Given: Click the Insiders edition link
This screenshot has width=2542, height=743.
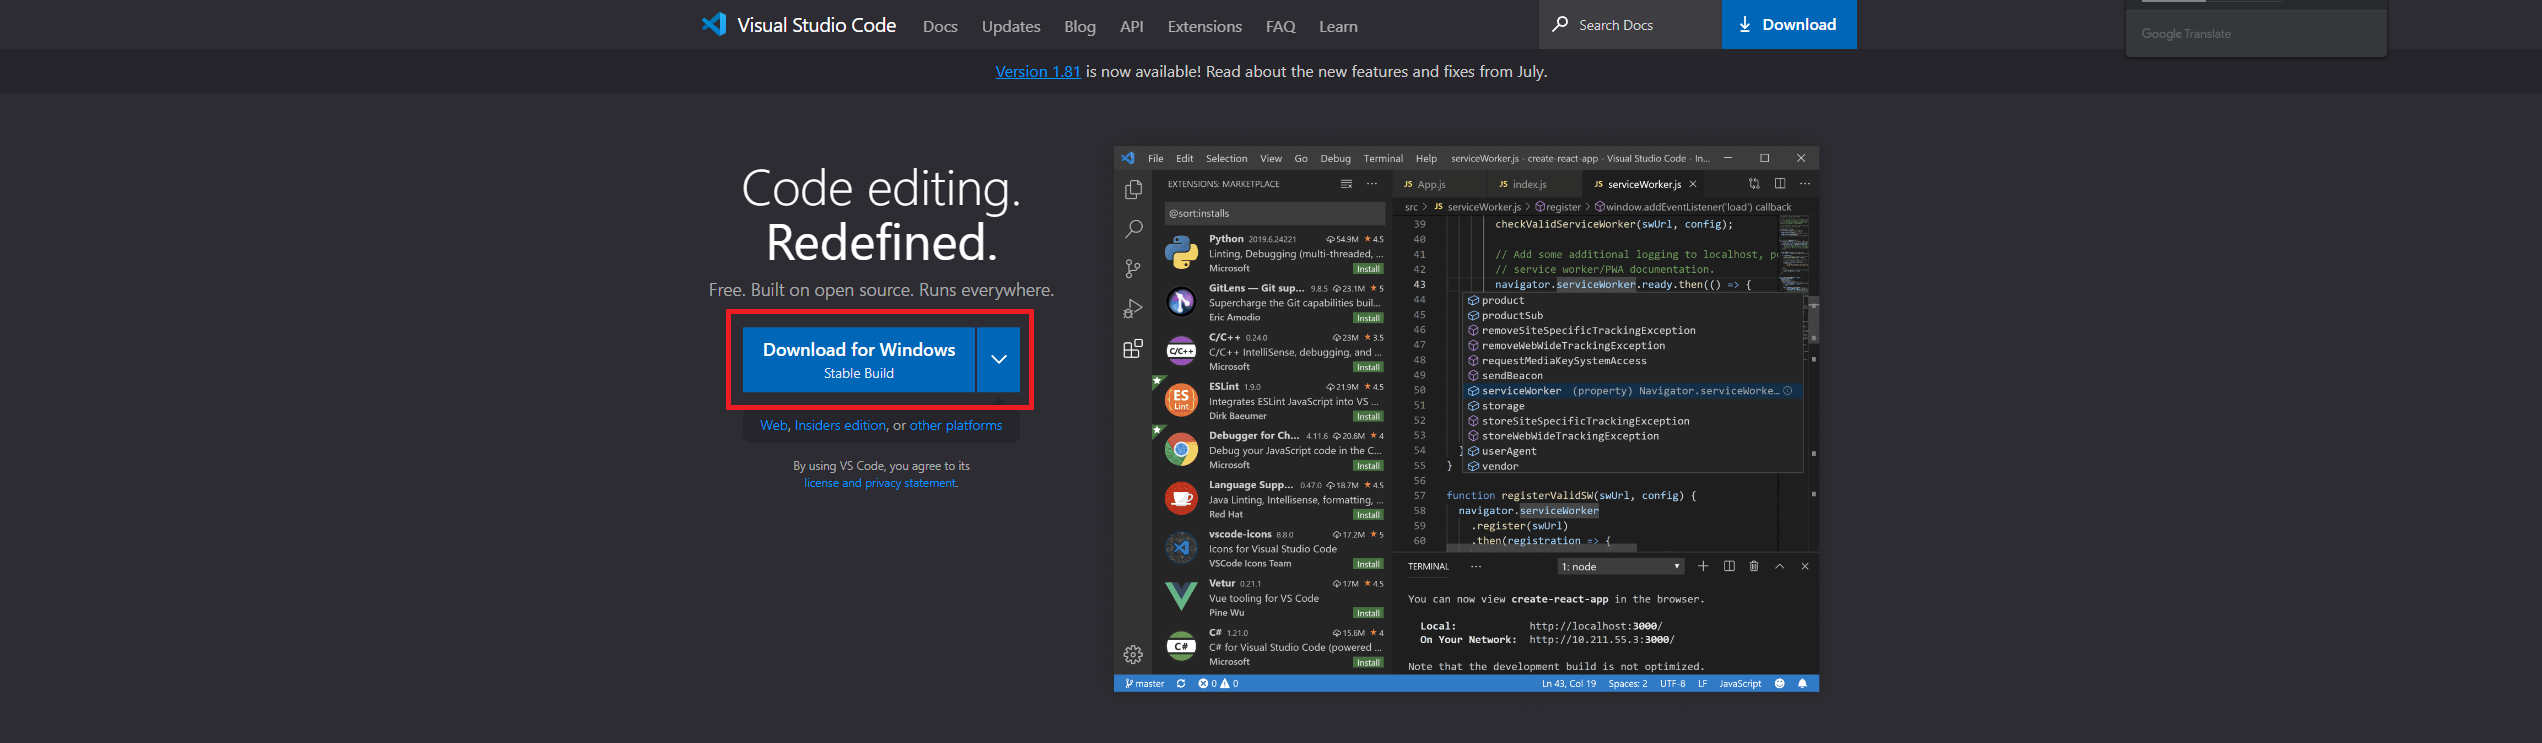Looking at the screenshot, I should coord(840,426).
